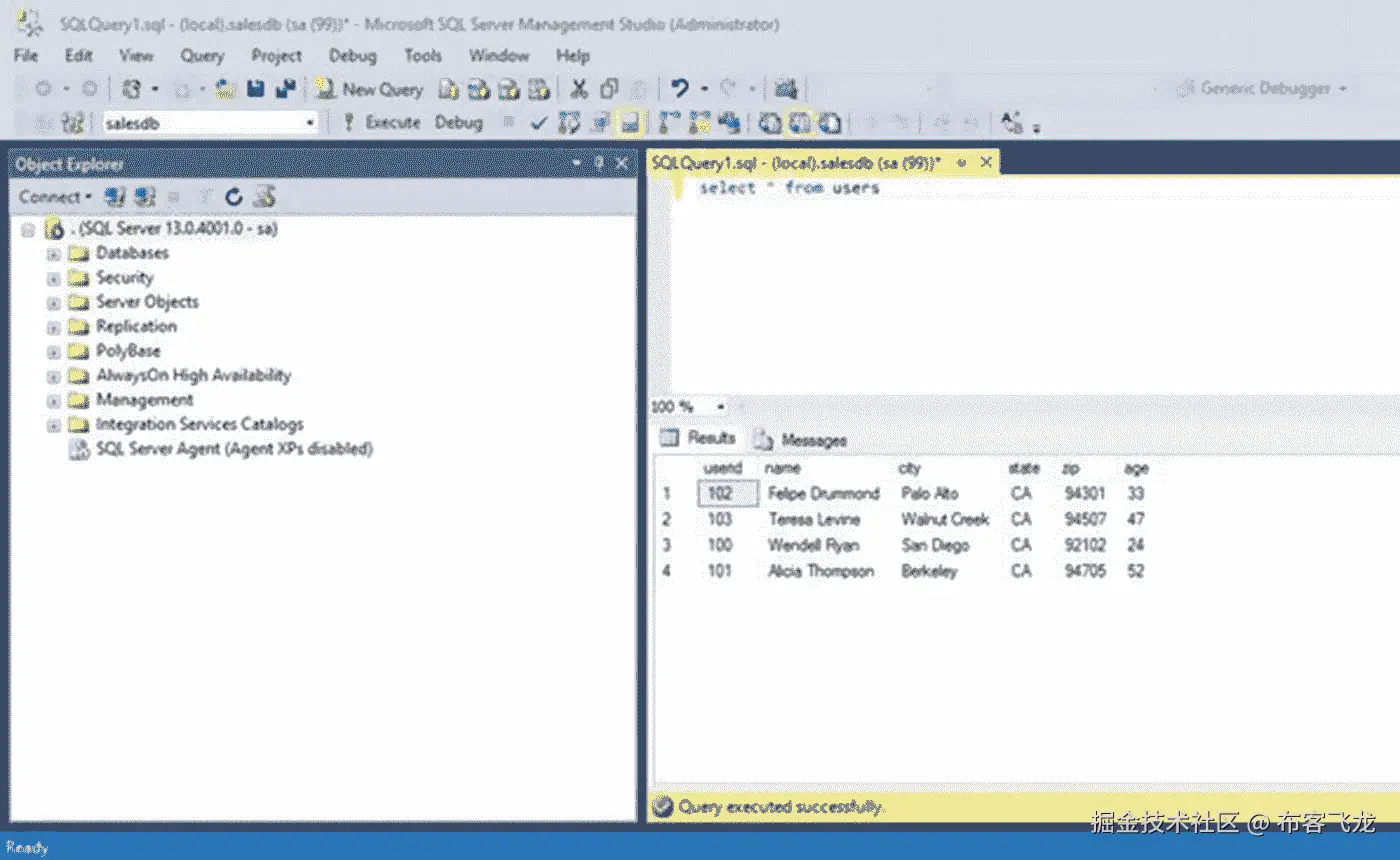Click the Save (single floppy disk) icon
1400x860 pixels.
coord(256,89)
